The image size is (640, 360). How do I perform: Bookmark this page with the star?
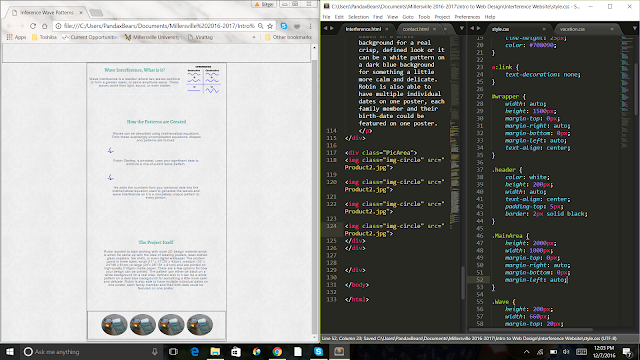[270, 26]
